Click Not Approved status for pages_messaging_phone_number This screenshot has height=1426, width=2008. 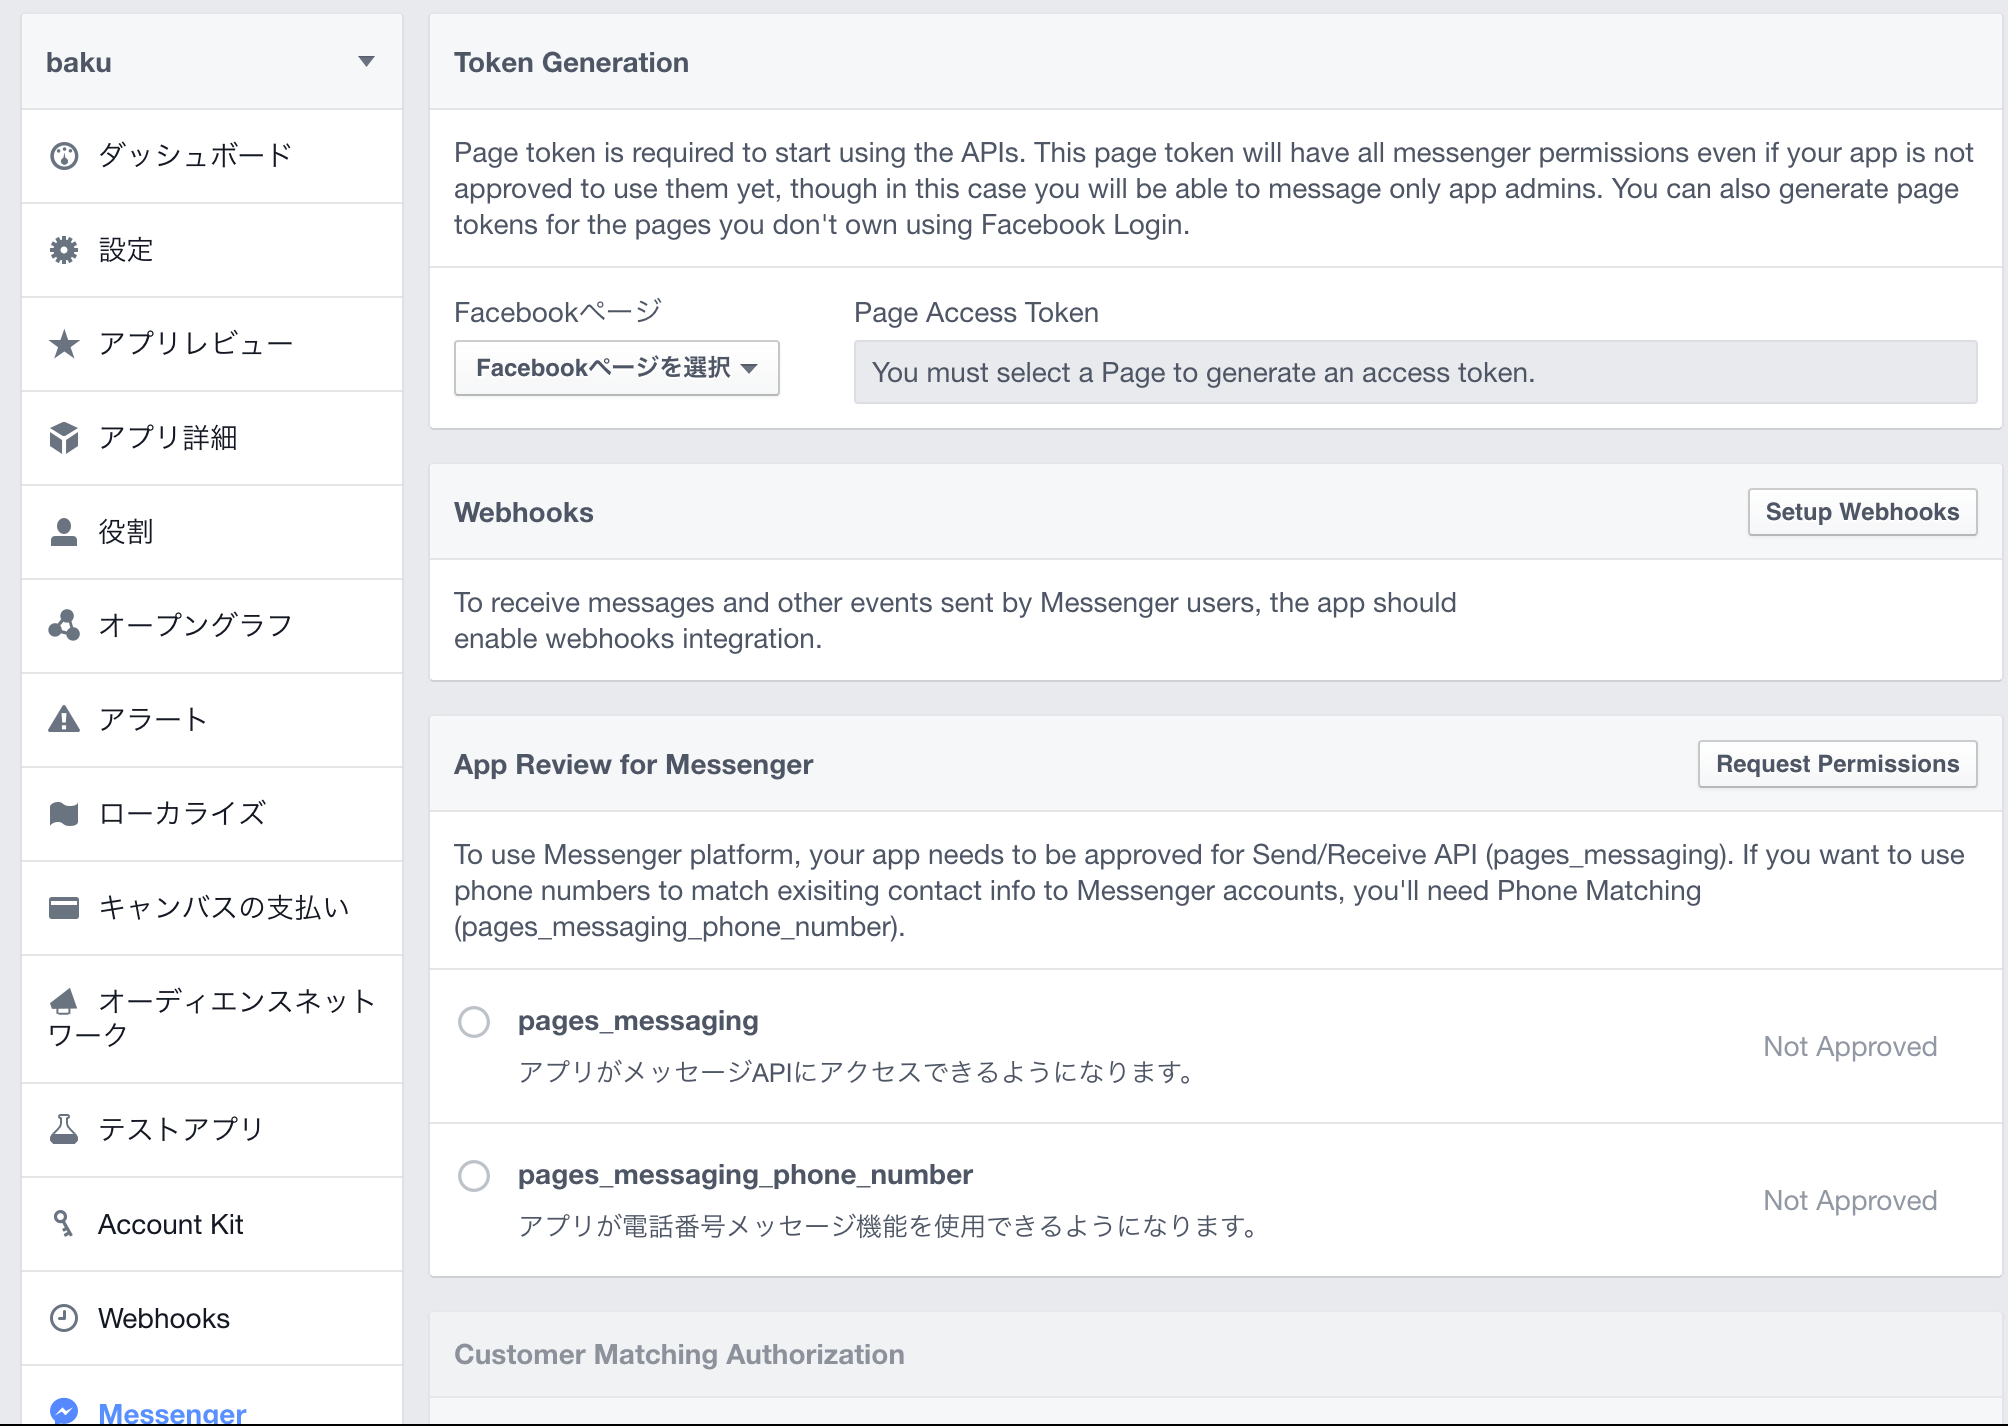tap(1850, 1201)
